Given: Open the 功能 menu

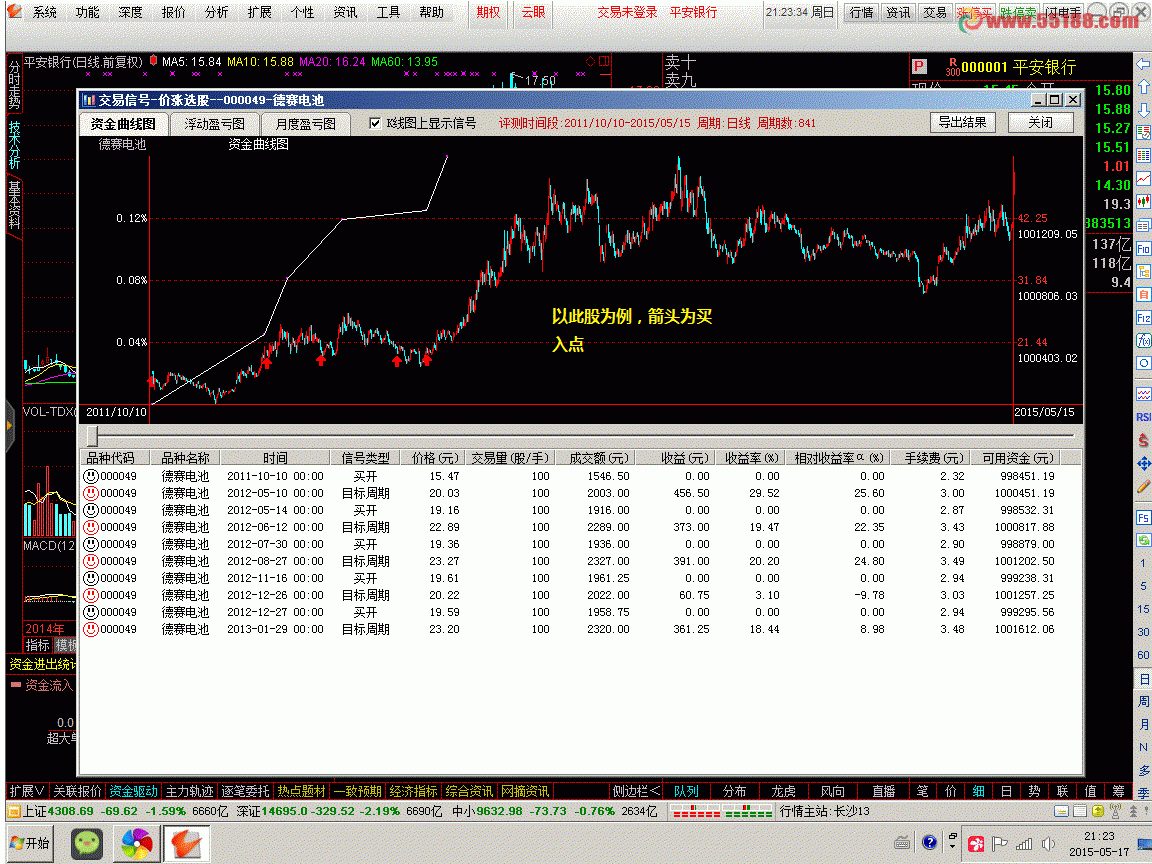Looking at the screenshot, I should pyautogui.click(x=87, y=12).
